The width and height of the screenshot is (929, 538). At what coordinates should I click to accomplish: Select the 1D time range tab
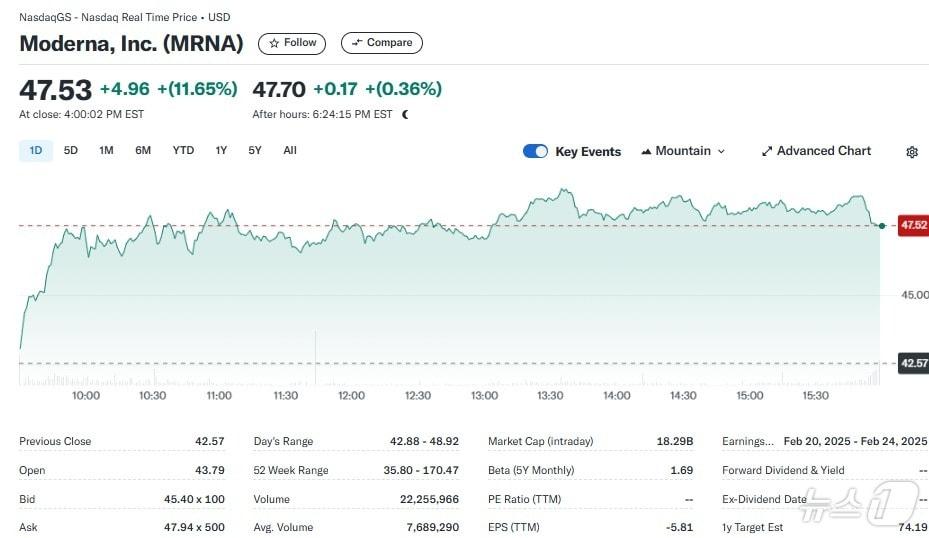[x=36, y=151]
